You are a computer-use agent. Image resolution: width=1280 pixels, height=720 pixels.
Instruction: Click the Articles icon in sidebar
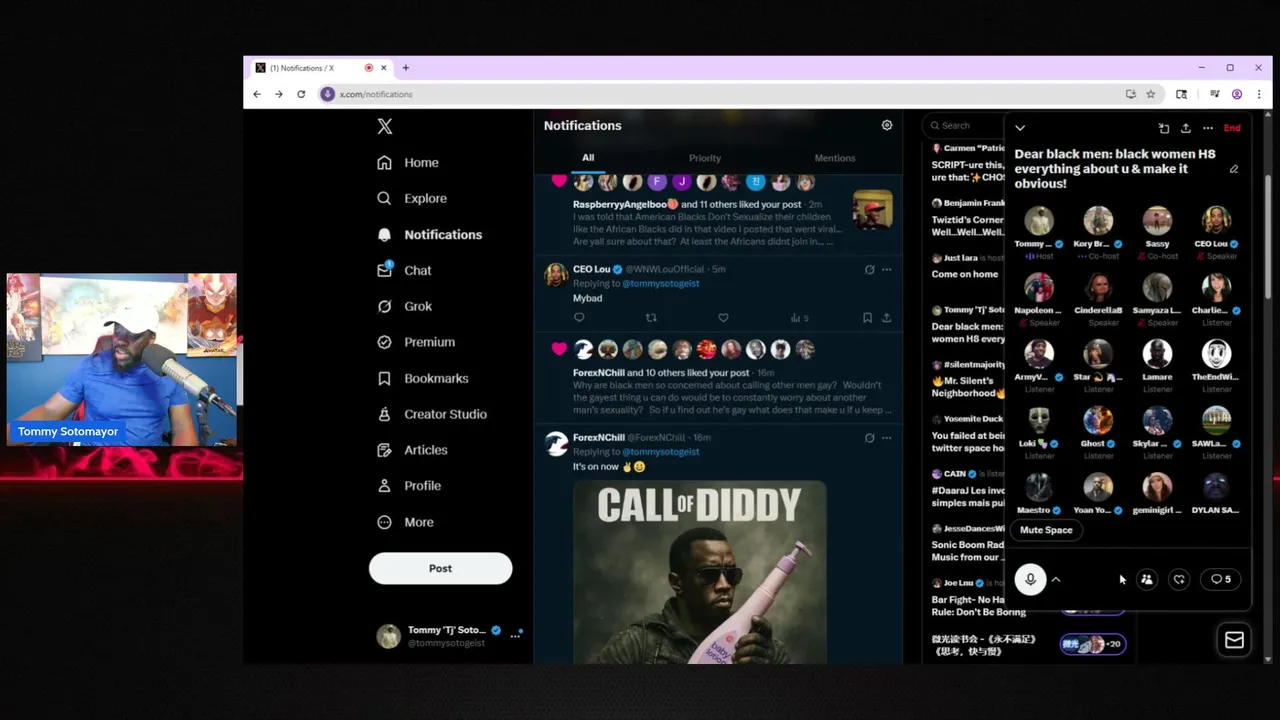385,450
